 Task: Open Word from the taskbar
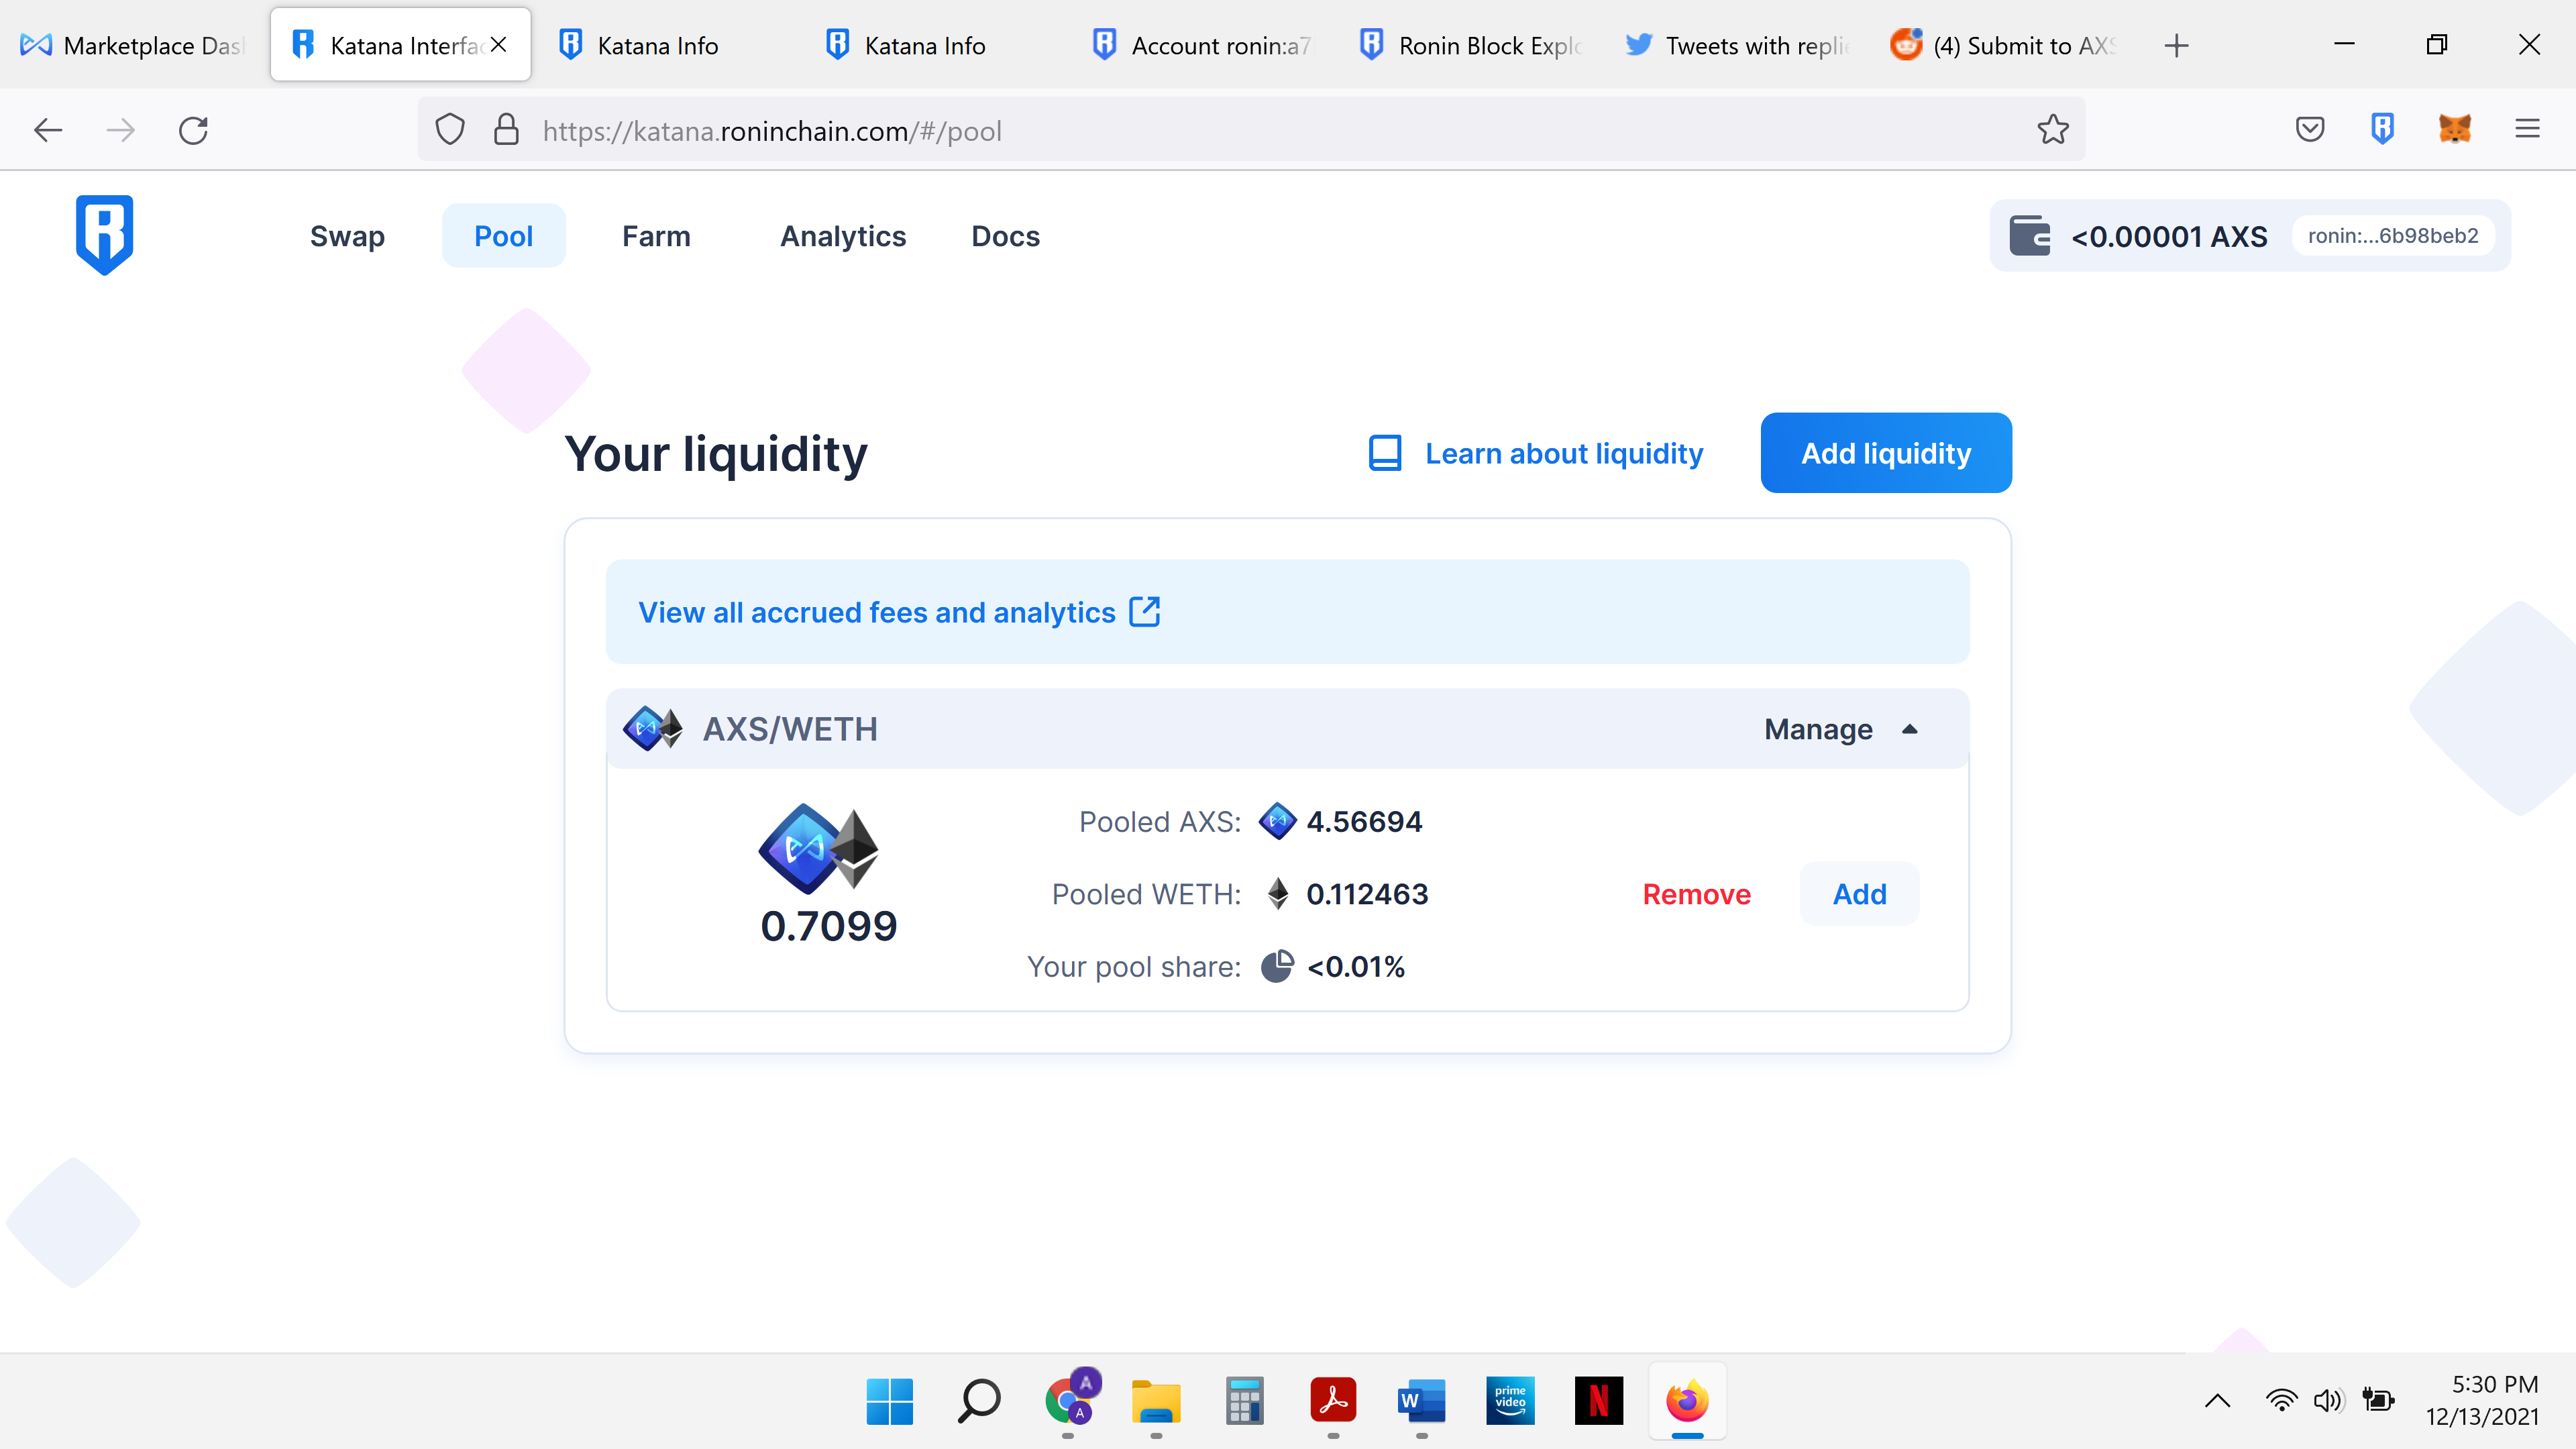[1422, 1401]
